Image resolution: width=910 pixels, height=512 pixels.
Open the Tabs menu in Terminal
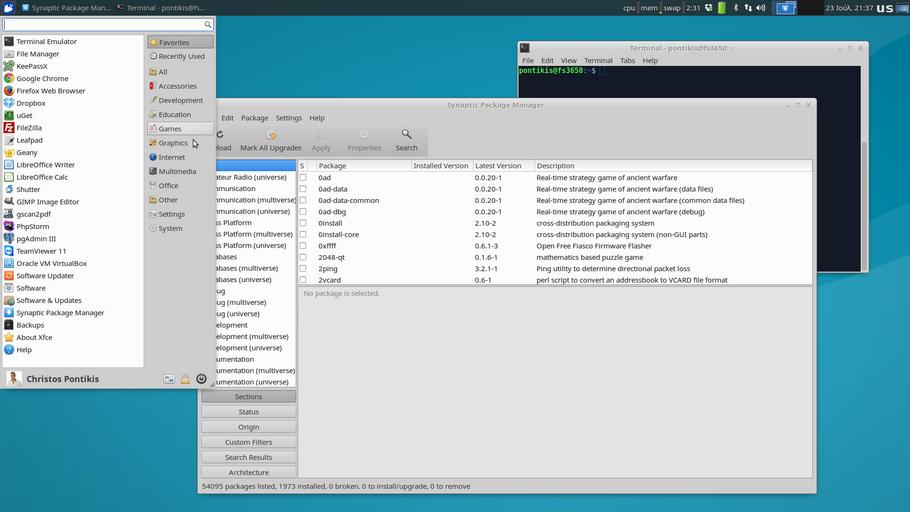point(627,61)
